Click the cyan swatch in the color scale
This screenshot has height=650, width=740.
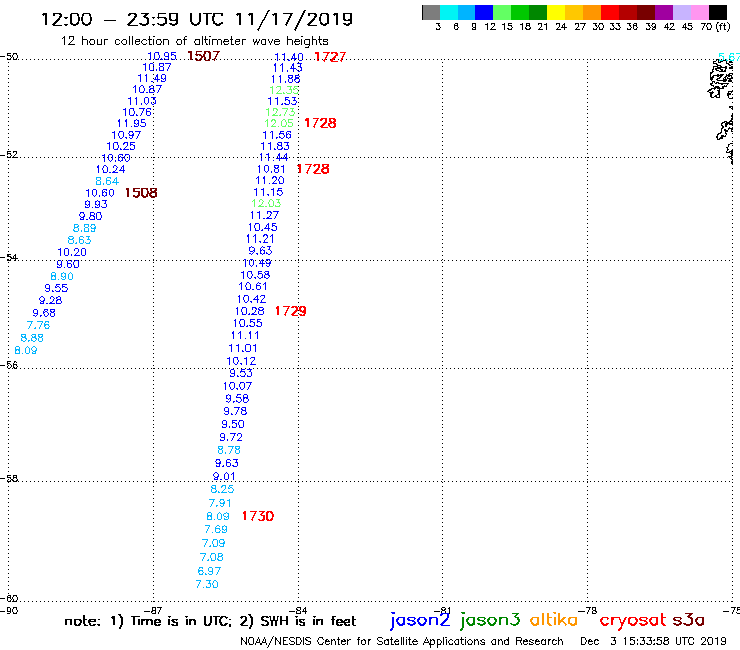[x=449, y=12]
